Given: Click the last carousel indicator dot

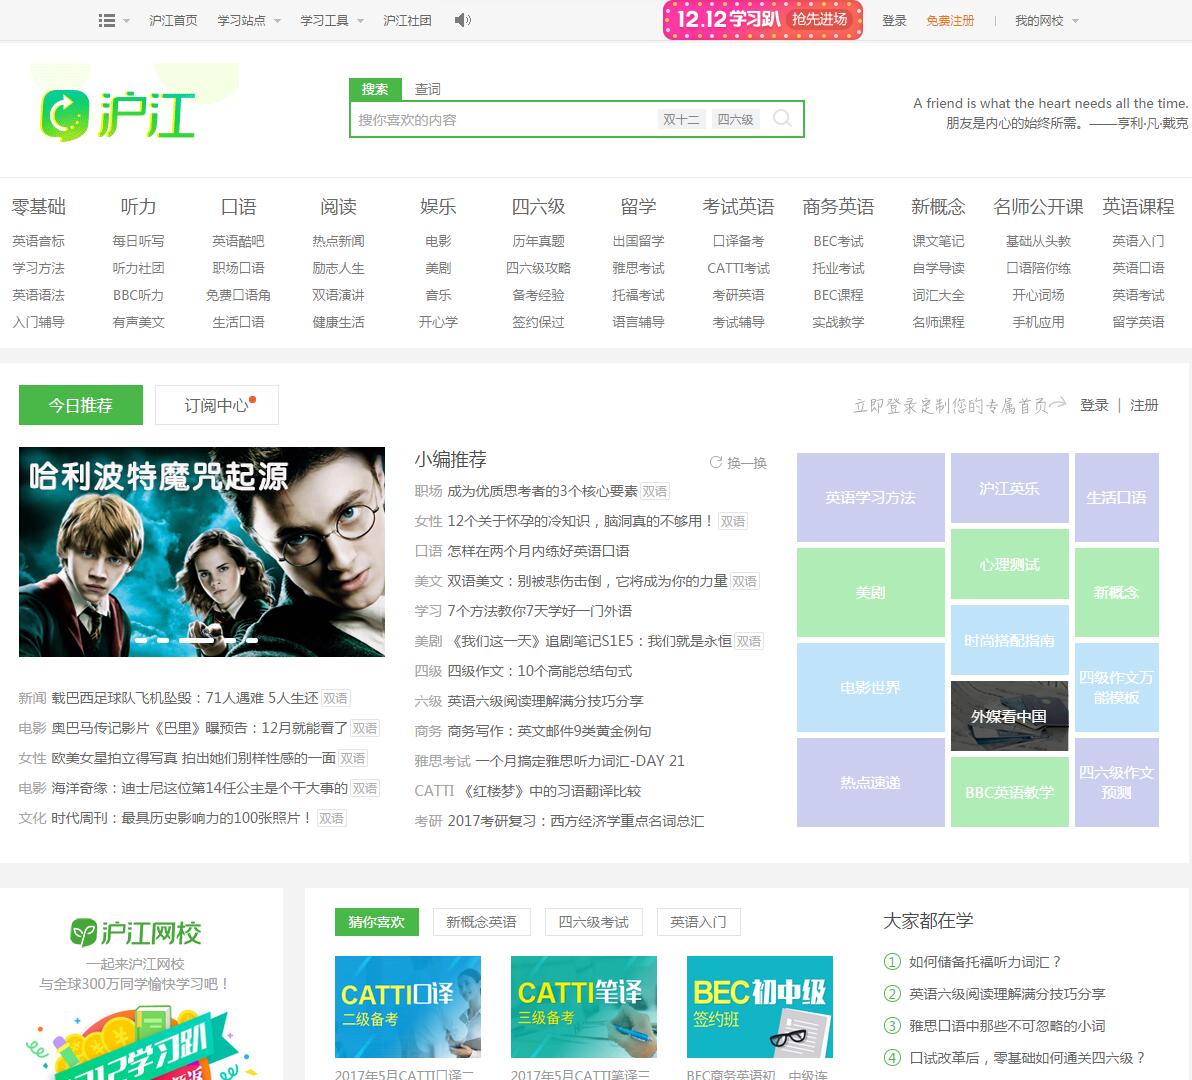Looking at the screenshot, I should tap(252, 641).
